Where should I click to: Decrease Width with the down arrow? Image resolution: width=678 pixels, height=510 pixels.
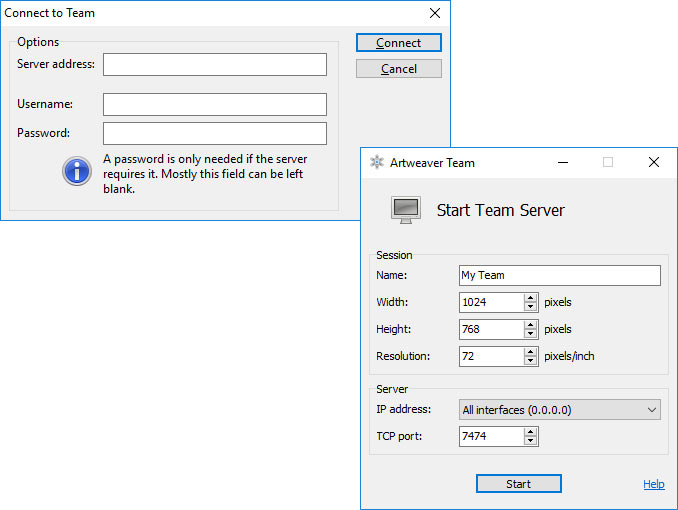pyautogui.click(x=531, y=307)
